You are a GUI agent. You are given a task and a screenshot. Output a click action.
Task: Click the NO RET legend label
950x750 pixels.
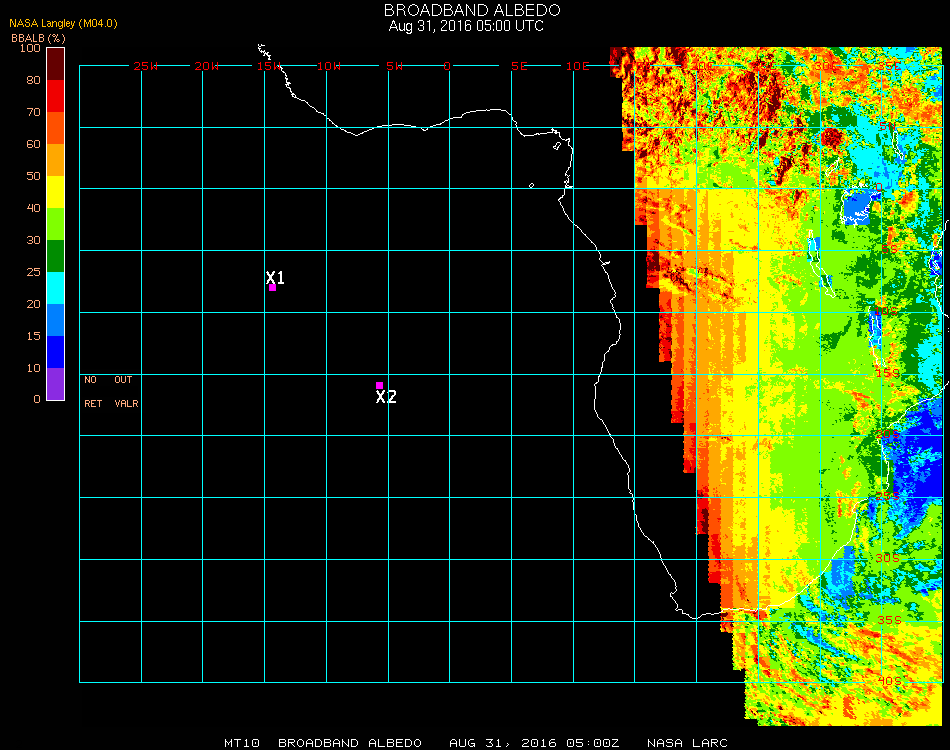pyautogui.click(x=92, y=392)
